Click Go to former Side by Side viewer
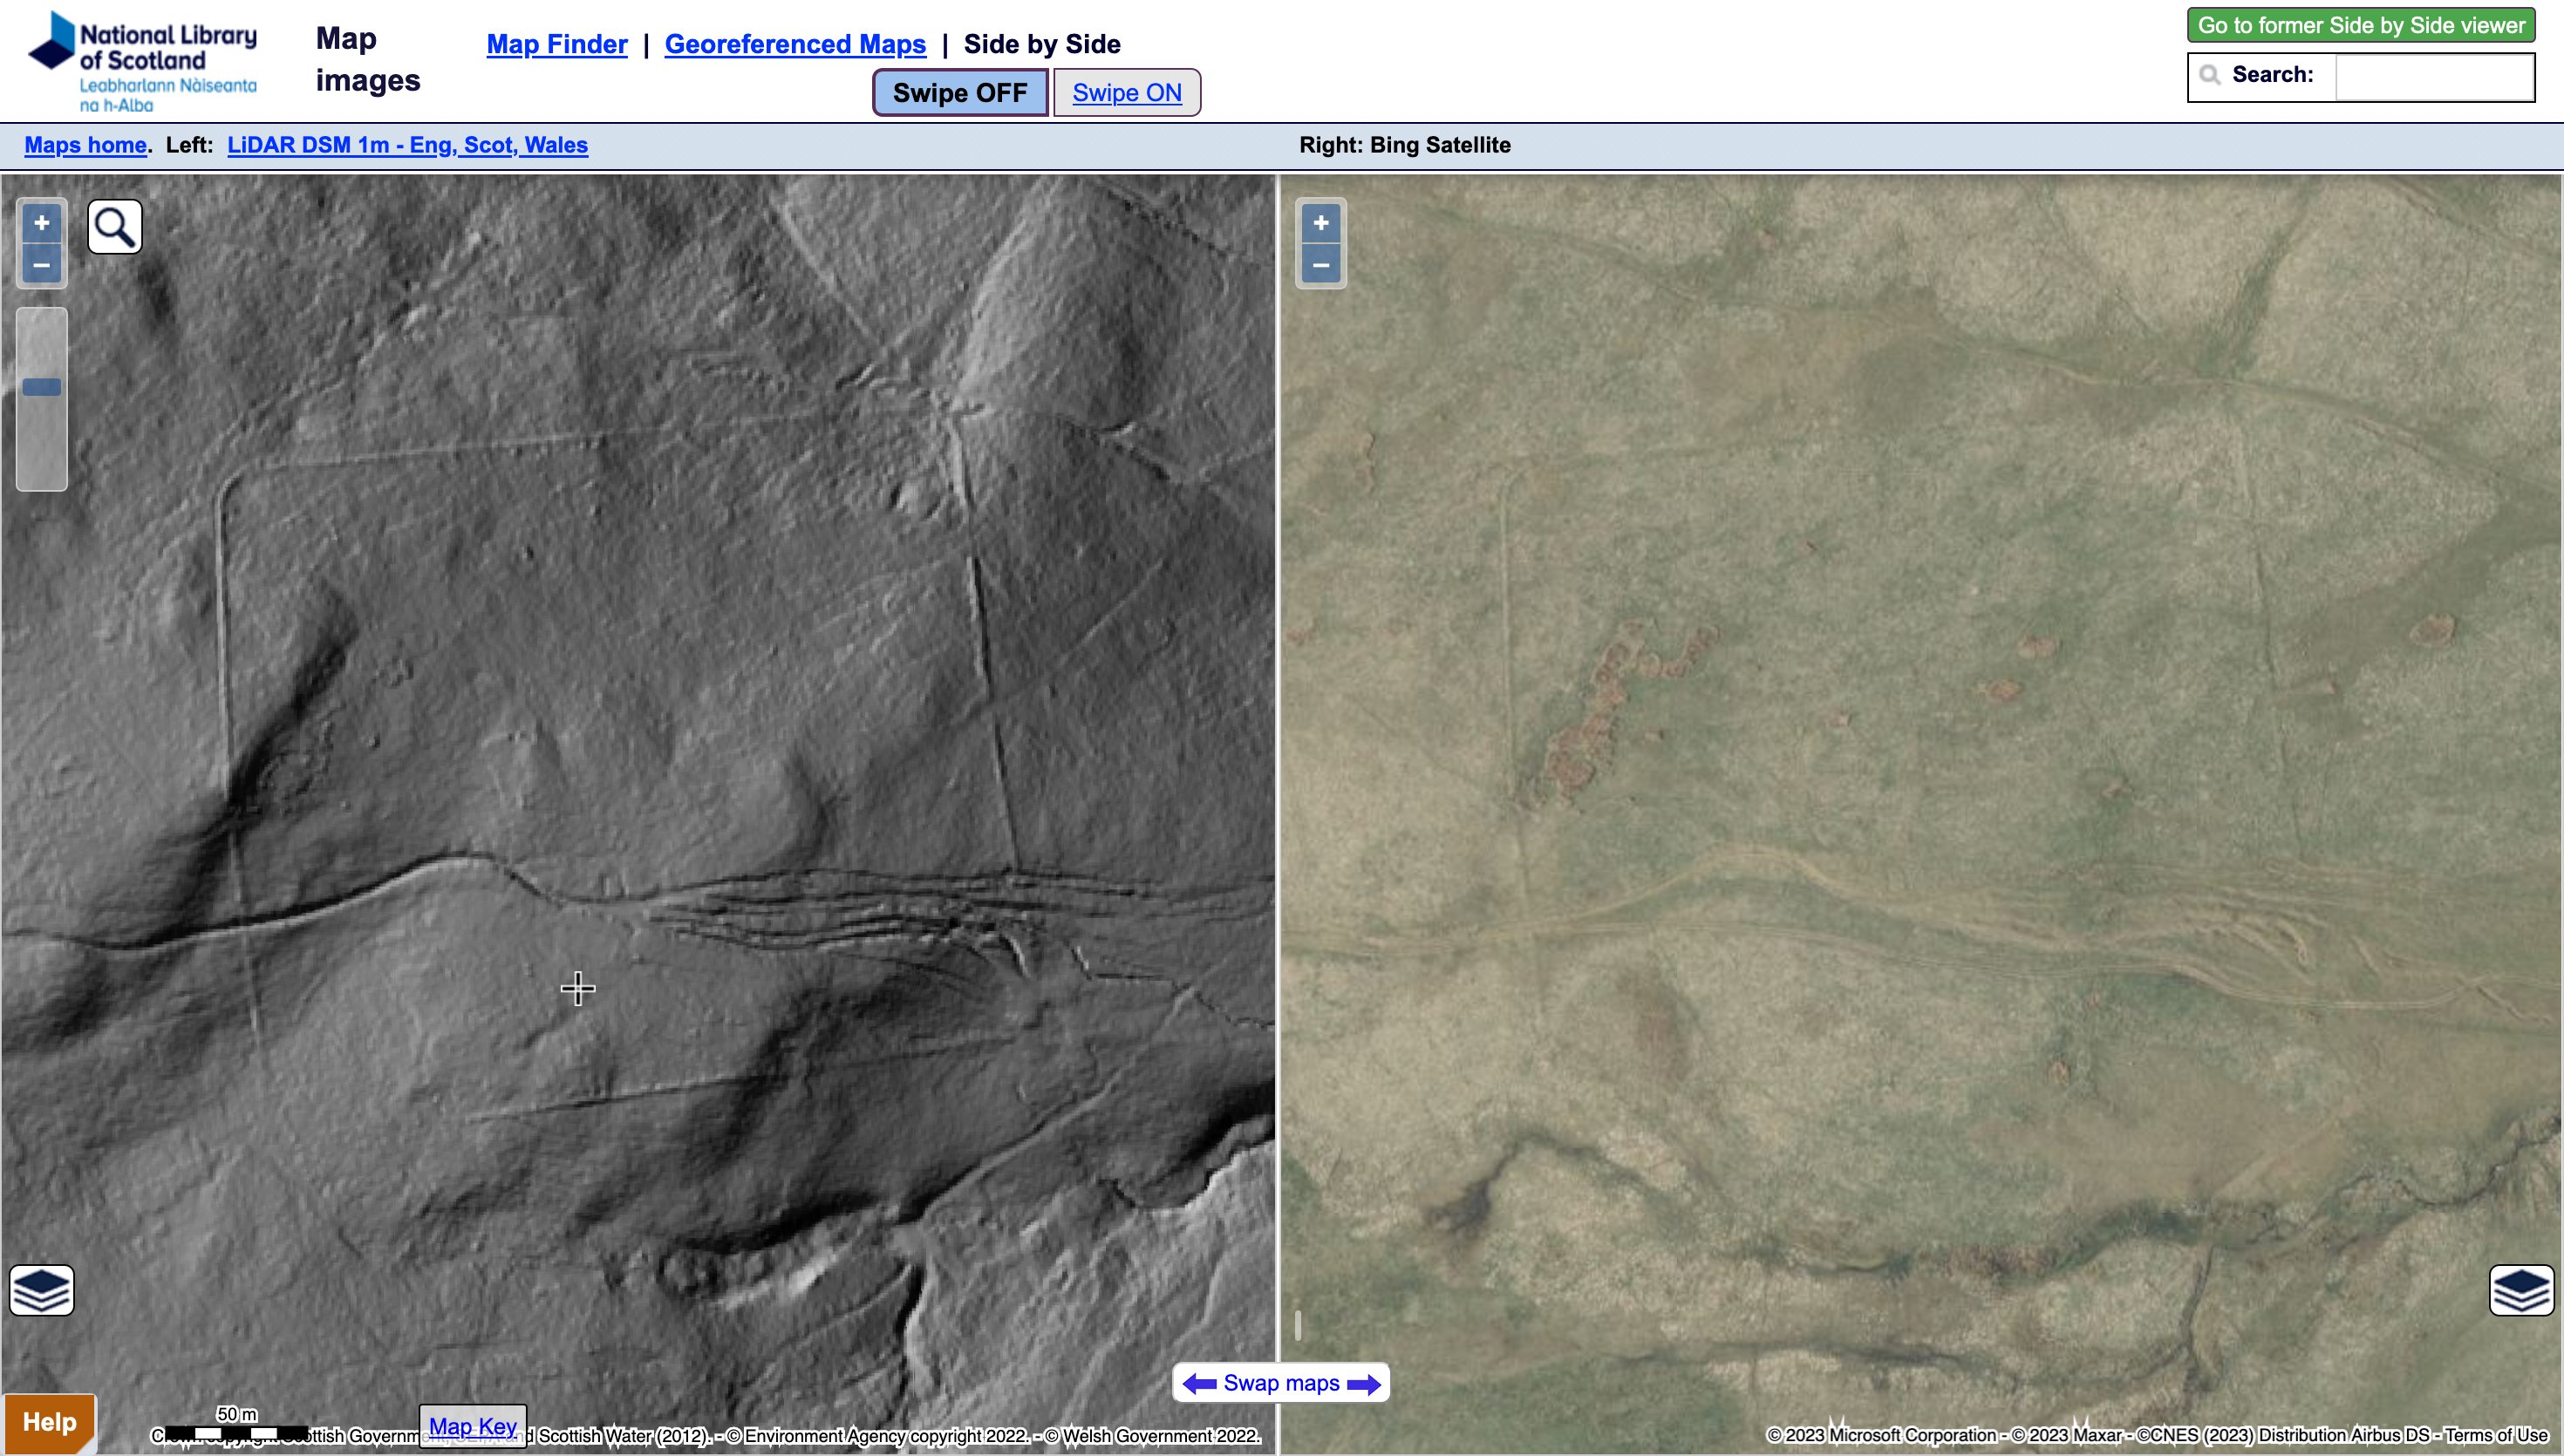The width and height of the screenshot is (2564, 1456). (x=2361, y=25)
